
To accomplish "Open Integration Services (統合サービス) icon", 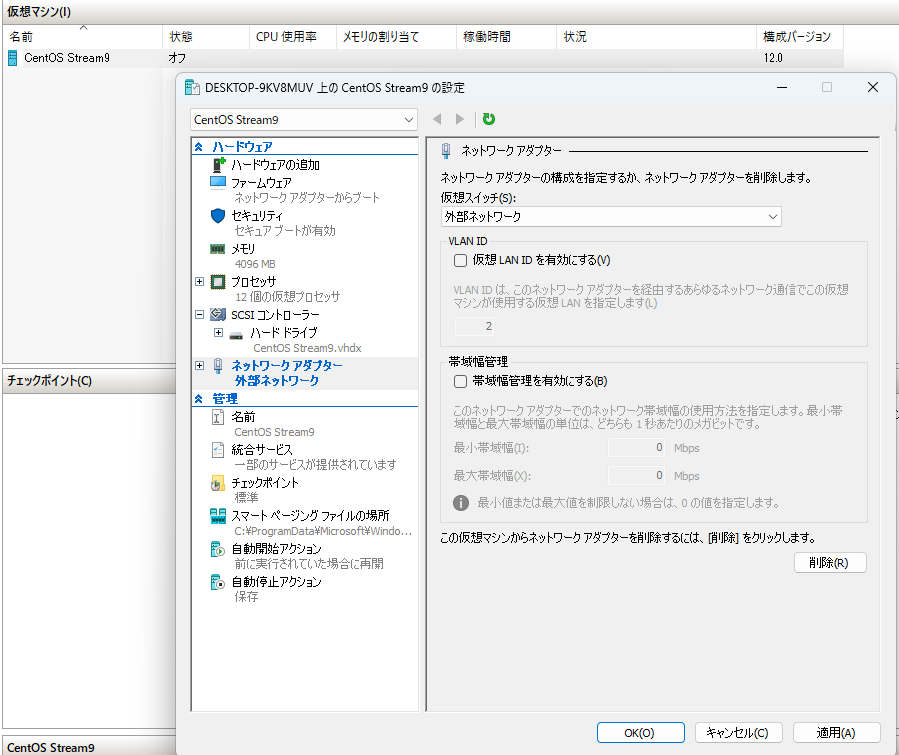I will [x=218, y=450].
